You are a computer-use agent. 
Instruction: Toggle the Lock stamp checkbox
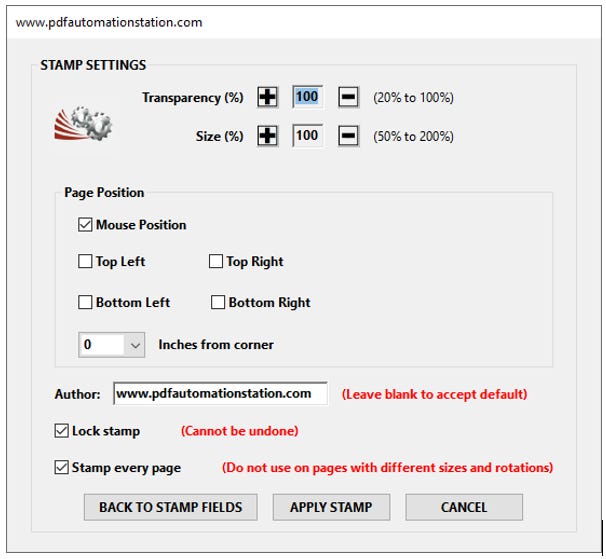click(x=61, y=431)
